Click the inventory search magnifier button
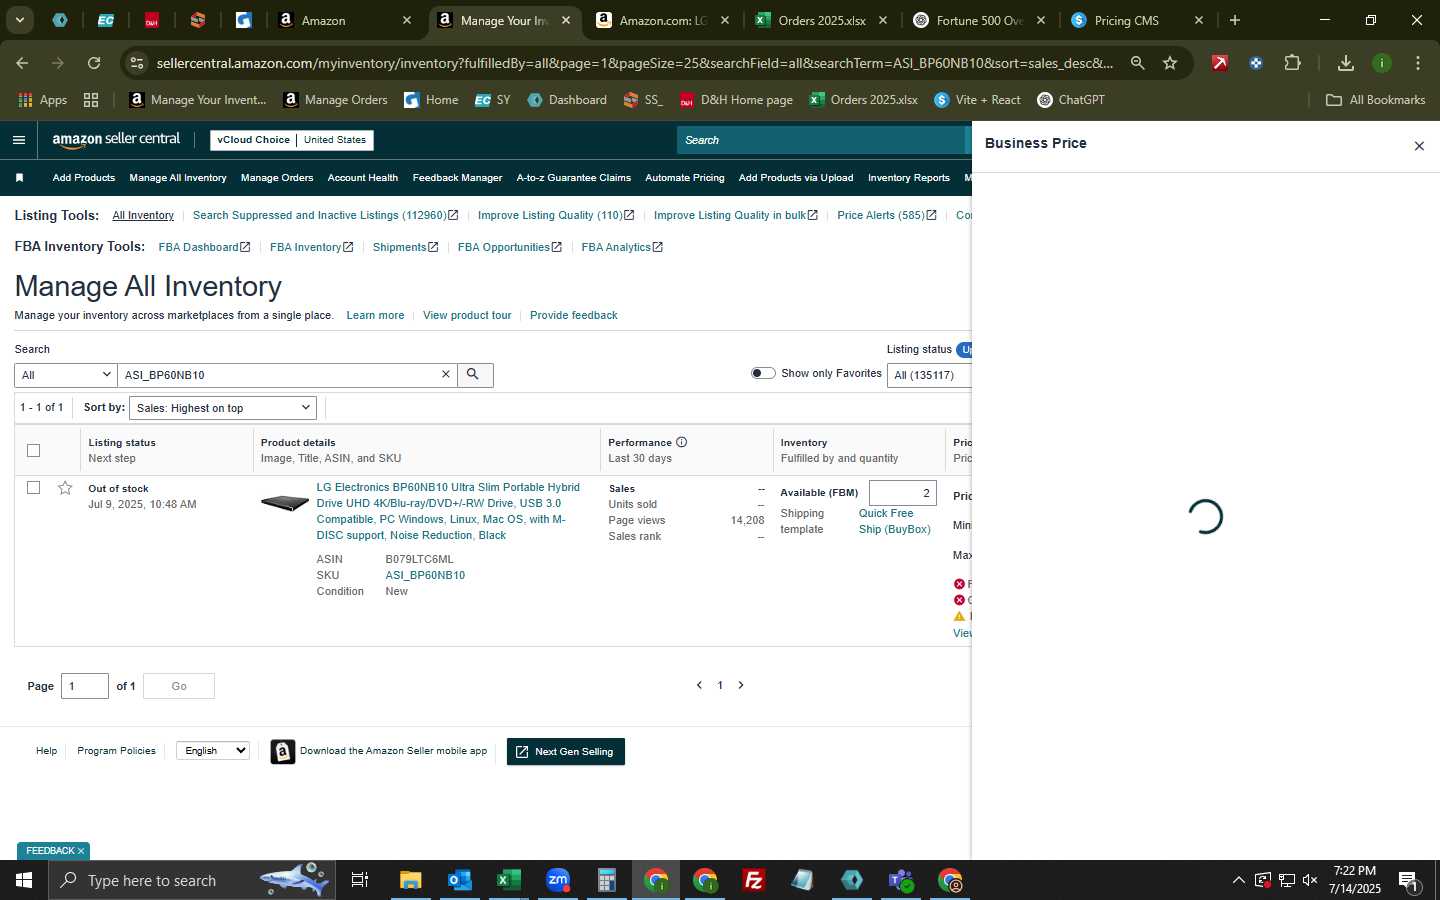 [x=474, y=375]
